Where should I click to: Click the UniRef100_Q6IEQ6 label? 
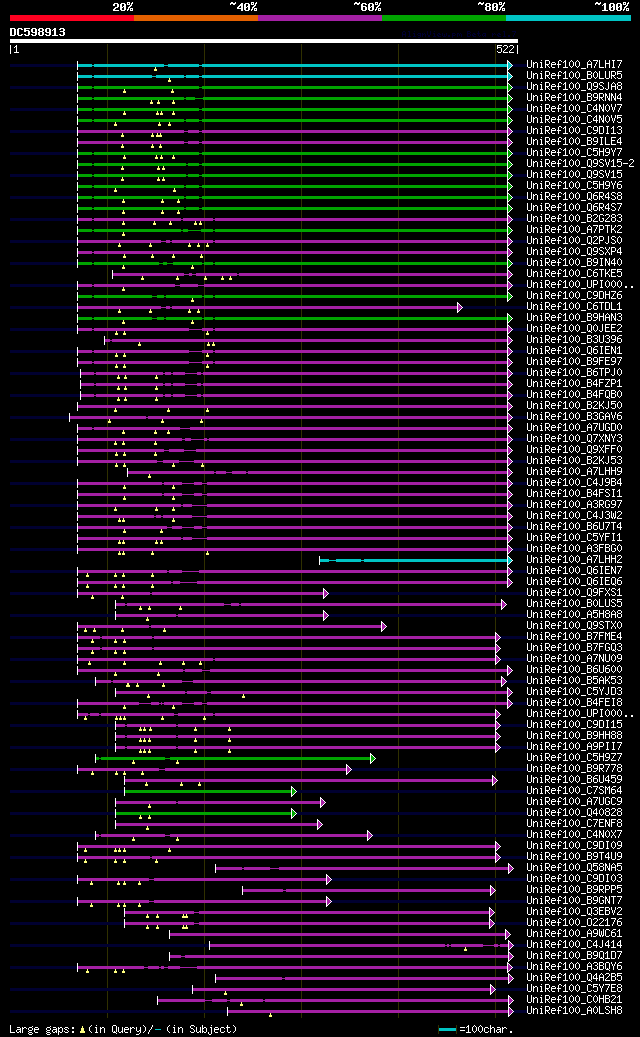tap(574, 583)
